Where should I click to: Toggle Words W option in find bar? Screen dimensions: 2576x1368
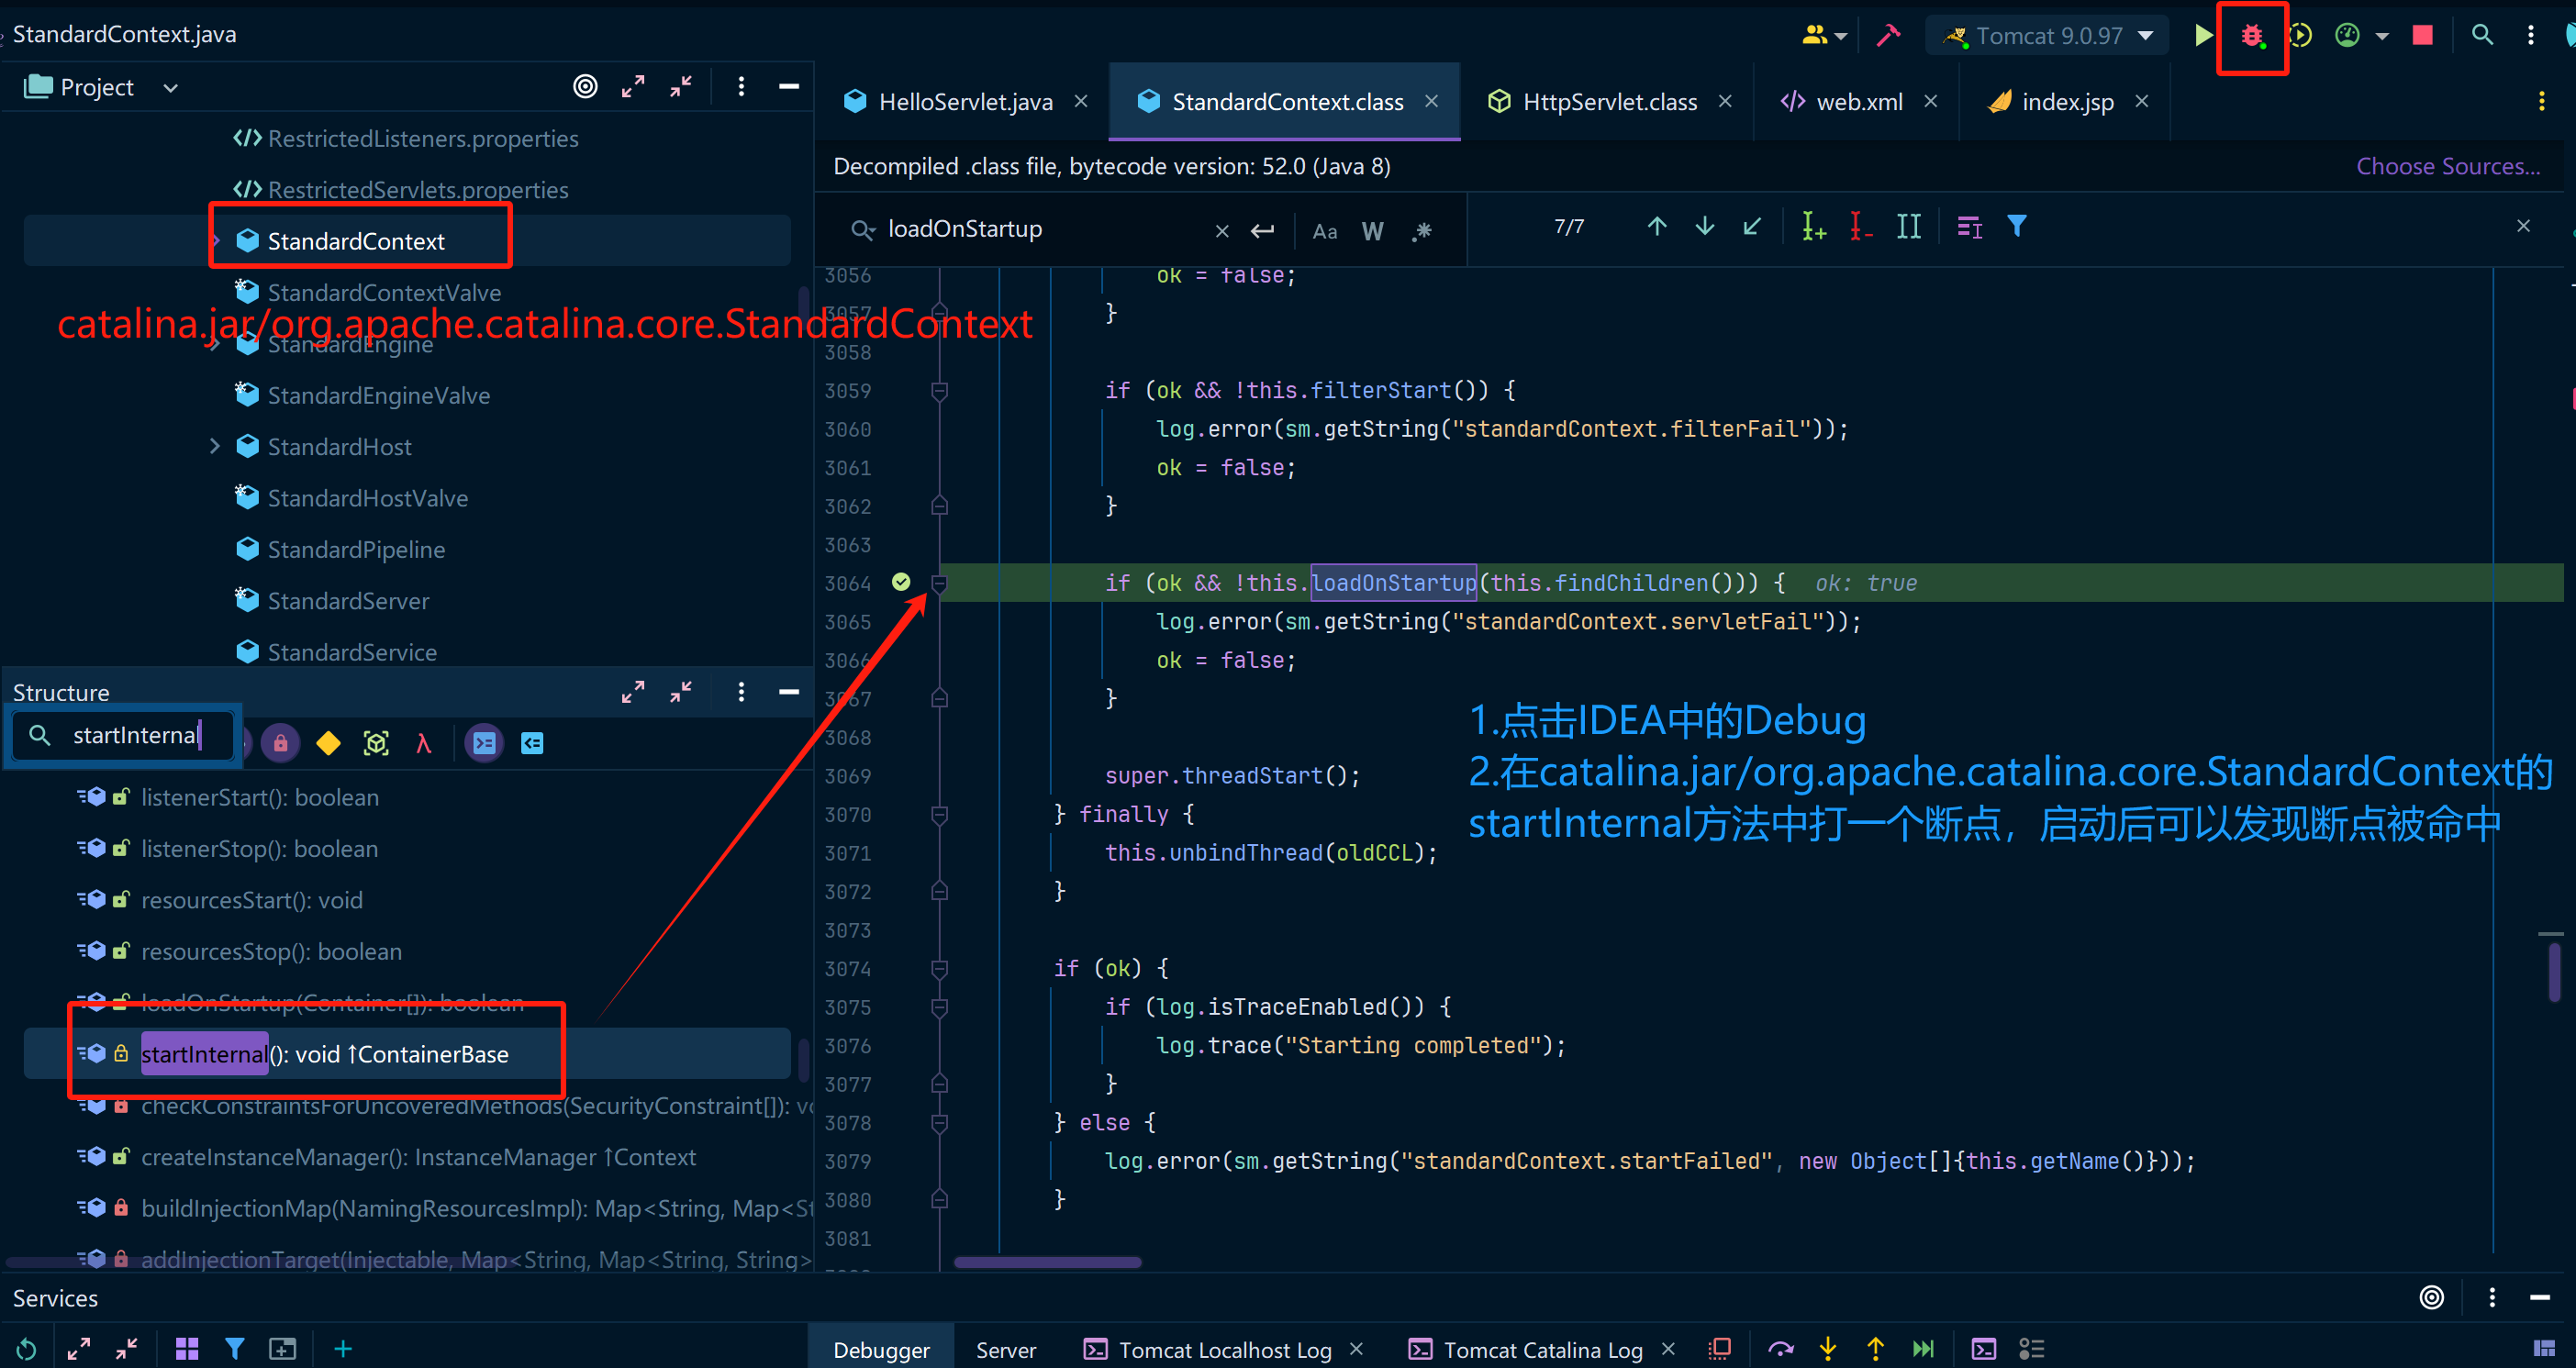[x=1372, y=231]
